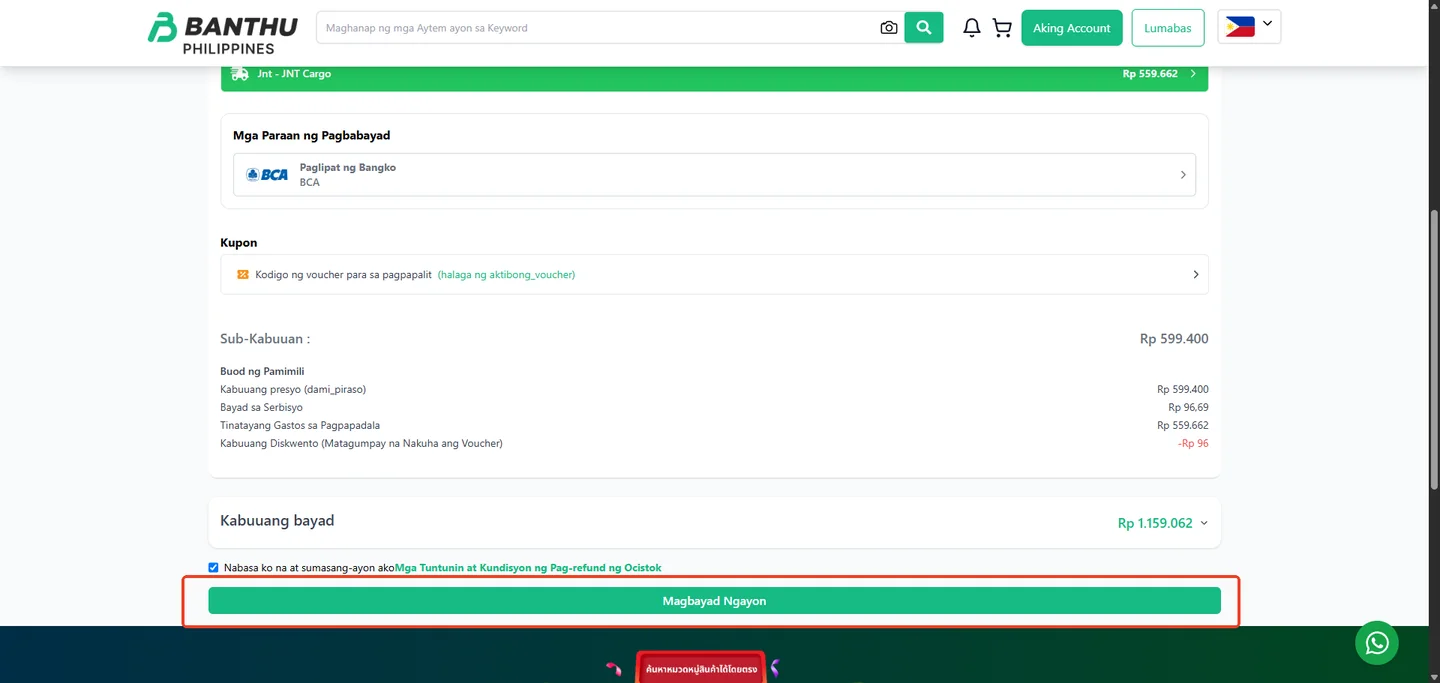Screen dimensions: 1440x683
Task: Click the 'halaga ng aktibong_voucher' text
Action: pos(506,274)
